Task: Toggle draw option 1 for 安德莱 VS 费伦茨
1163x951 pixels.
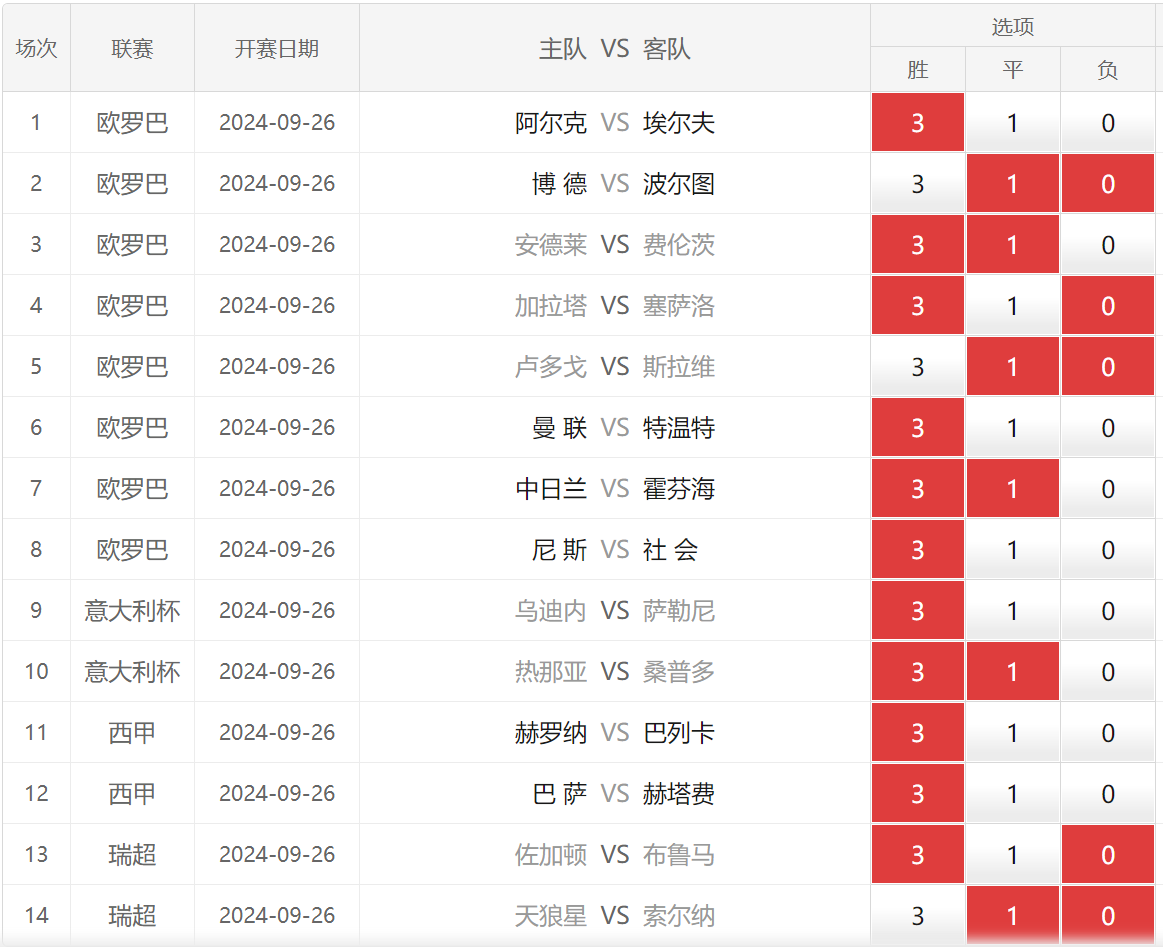Action: tap(1012, 244)
